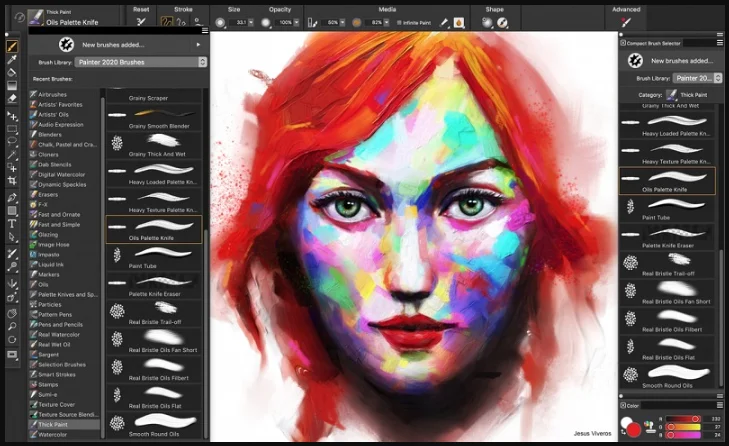This screenshot has width=729, height=446.
Task: Open the Size preview dab icon
Action: coord(220,22)
